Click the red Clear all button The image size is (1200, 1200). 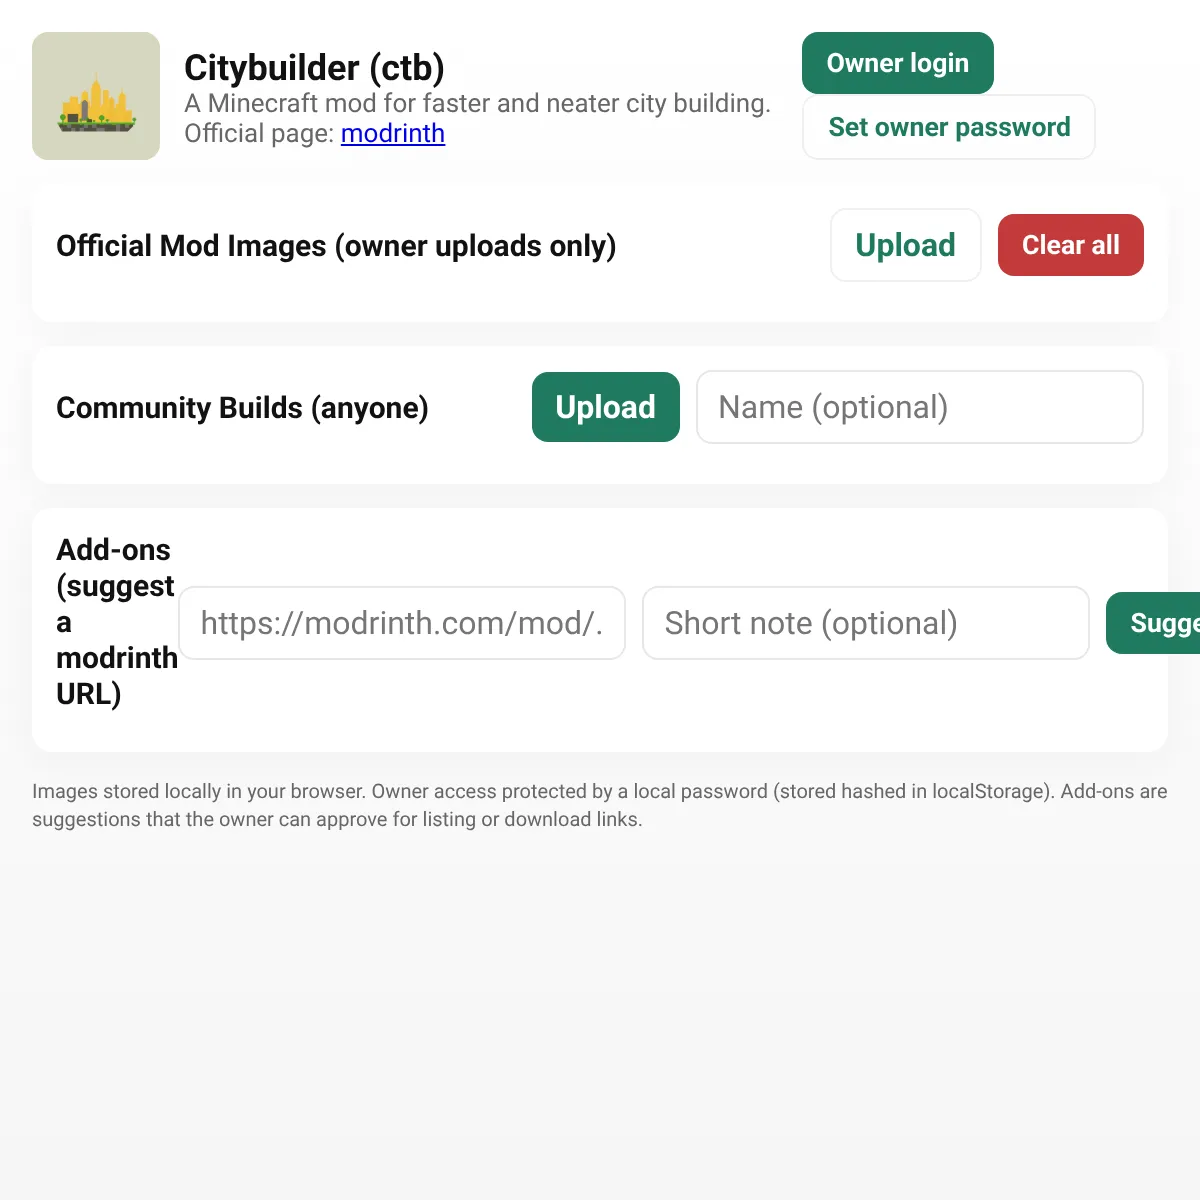click(x=1071, y=245)
